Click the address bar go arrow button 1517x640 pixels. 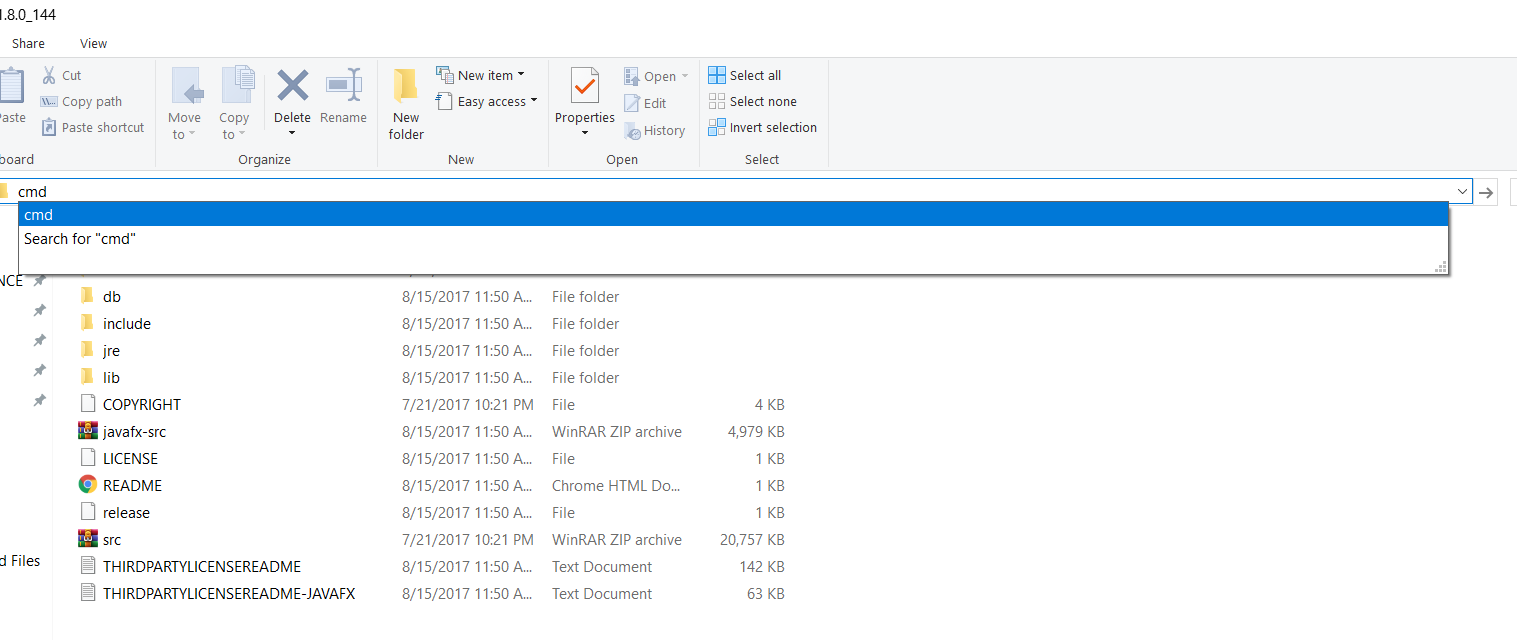[1487, 192]
